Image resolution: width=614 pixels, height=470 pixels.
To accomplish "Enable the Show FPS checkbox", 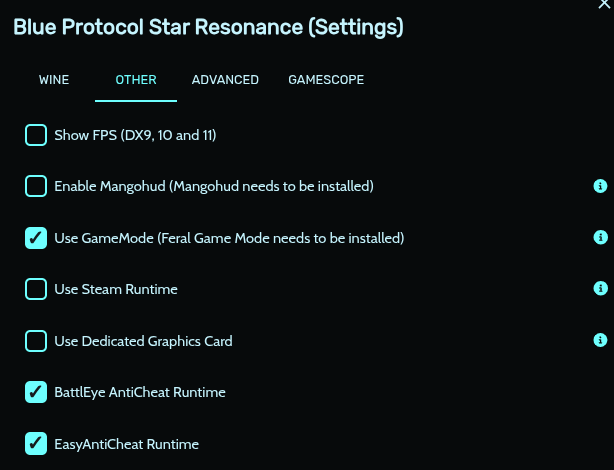I will pos(36,134).
